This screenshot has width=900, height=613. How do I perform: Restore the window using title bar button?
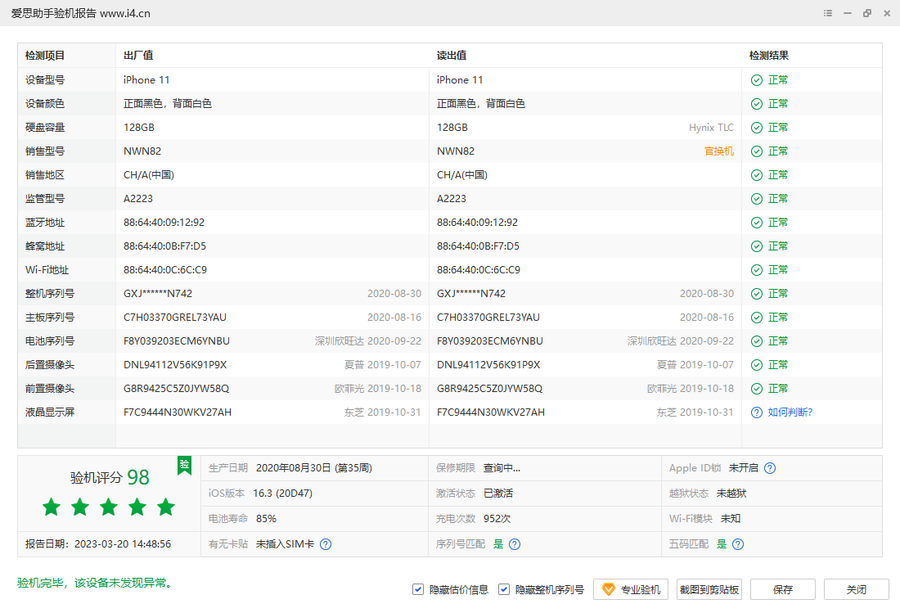click(866, 13)
